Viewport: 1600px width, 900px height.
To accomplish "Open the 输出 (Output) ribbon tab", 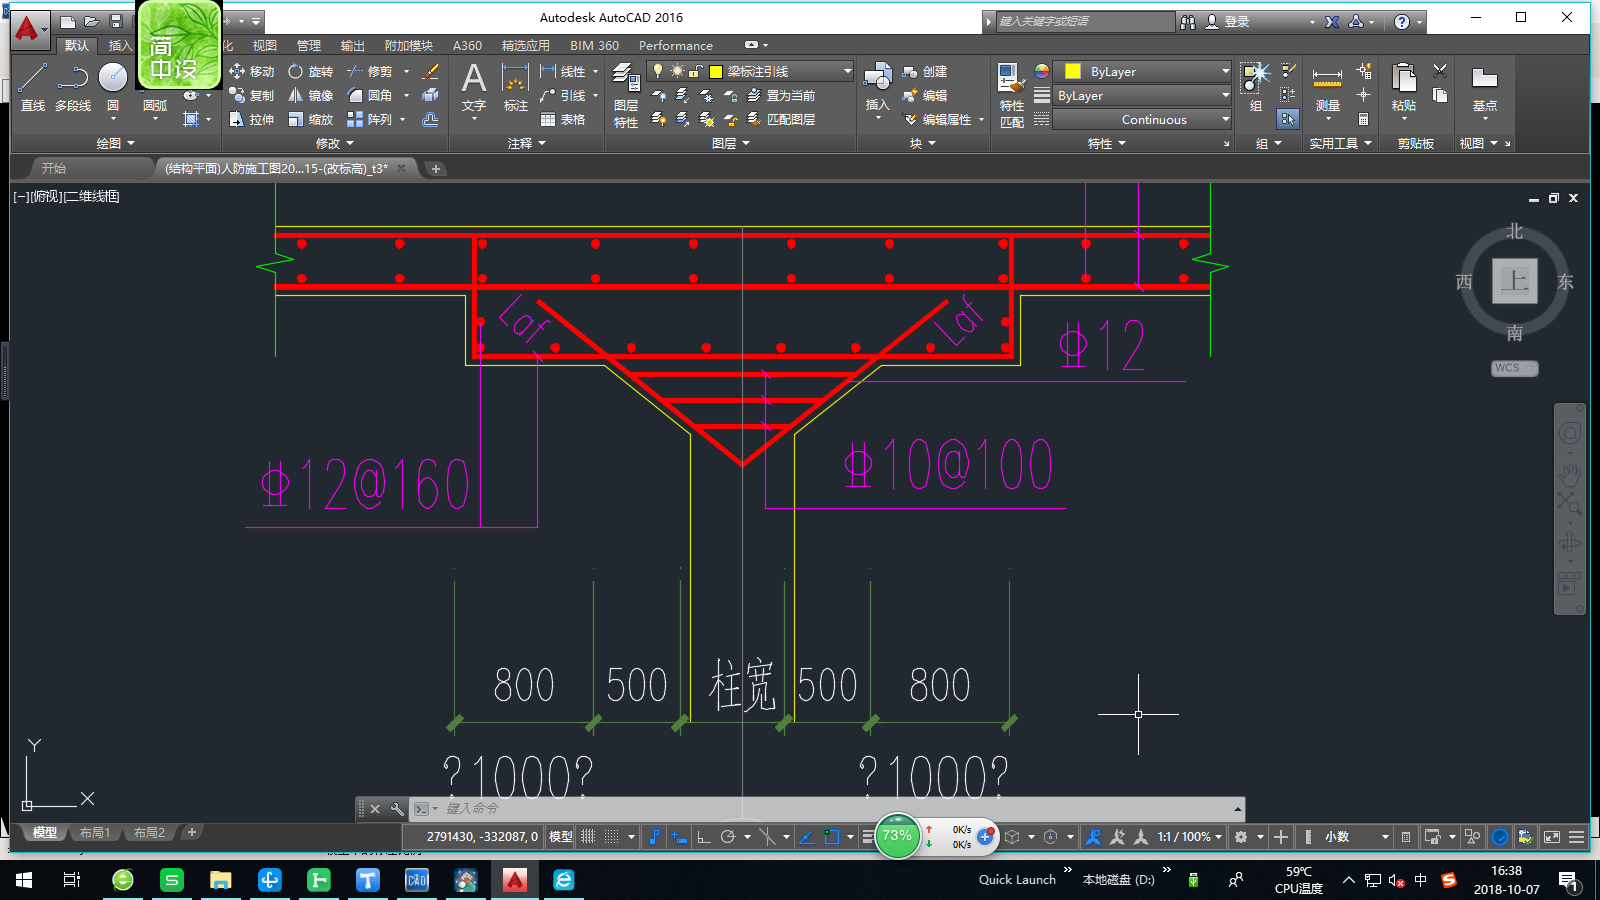I will pyautogui.click(x=352, y=45).
